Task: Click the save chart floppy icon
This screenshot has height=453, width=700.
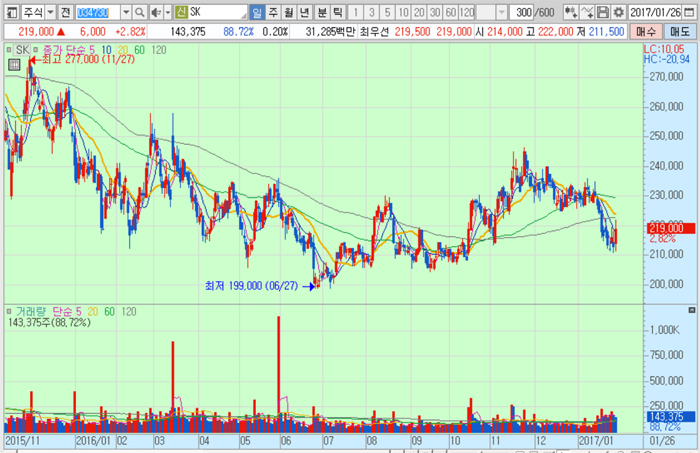Action: coord(602,13)
